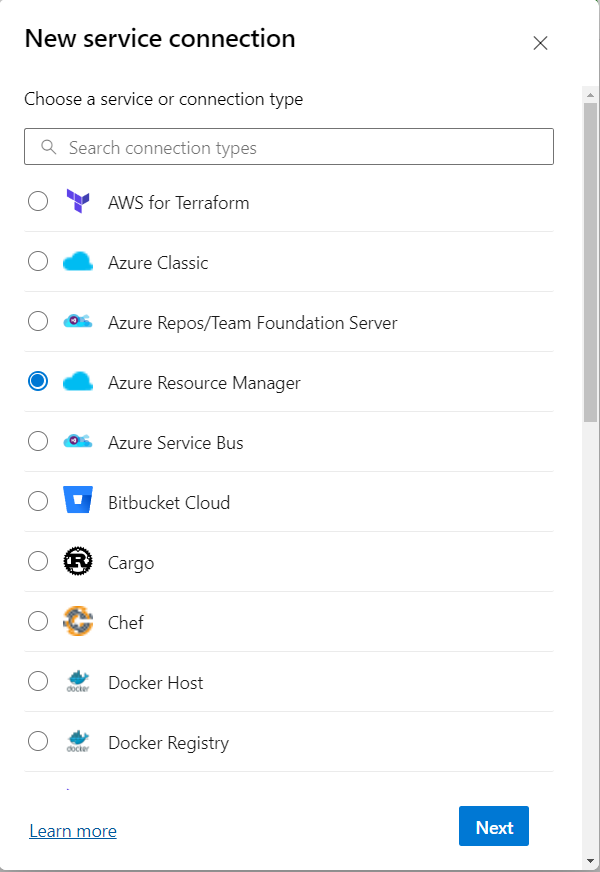Select the Chef radio button
Viewport: 600px width, 872px height.
coord(38,622)
